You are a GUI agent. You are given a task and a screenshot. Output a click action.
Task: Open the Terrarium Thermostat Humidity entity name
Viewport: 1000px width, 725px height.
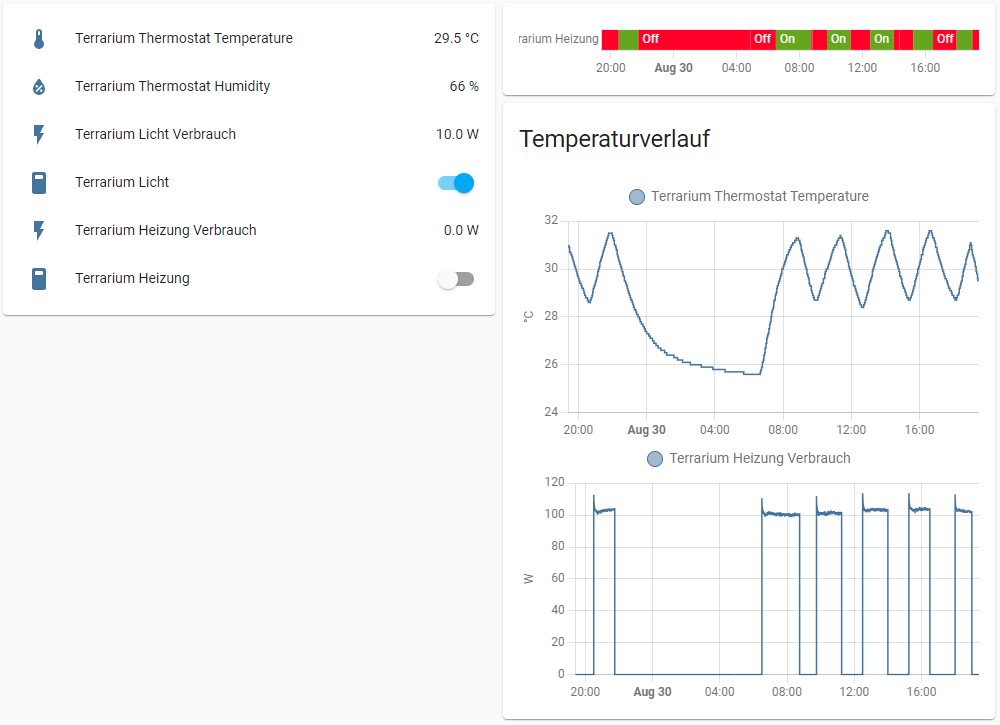(x=172, y=87)
